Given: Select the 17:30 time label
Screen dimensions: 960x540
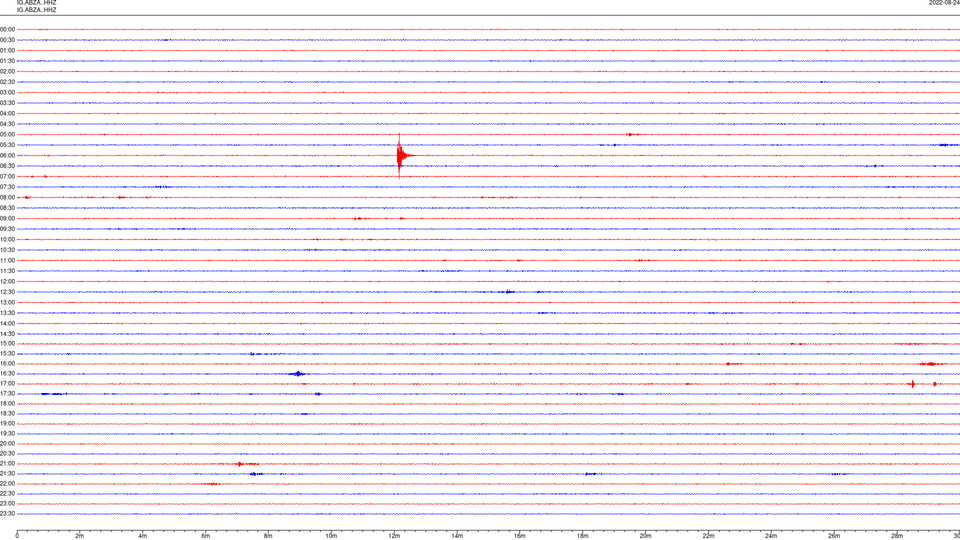Looking at the screenshot, I should (x=7, y=394).
